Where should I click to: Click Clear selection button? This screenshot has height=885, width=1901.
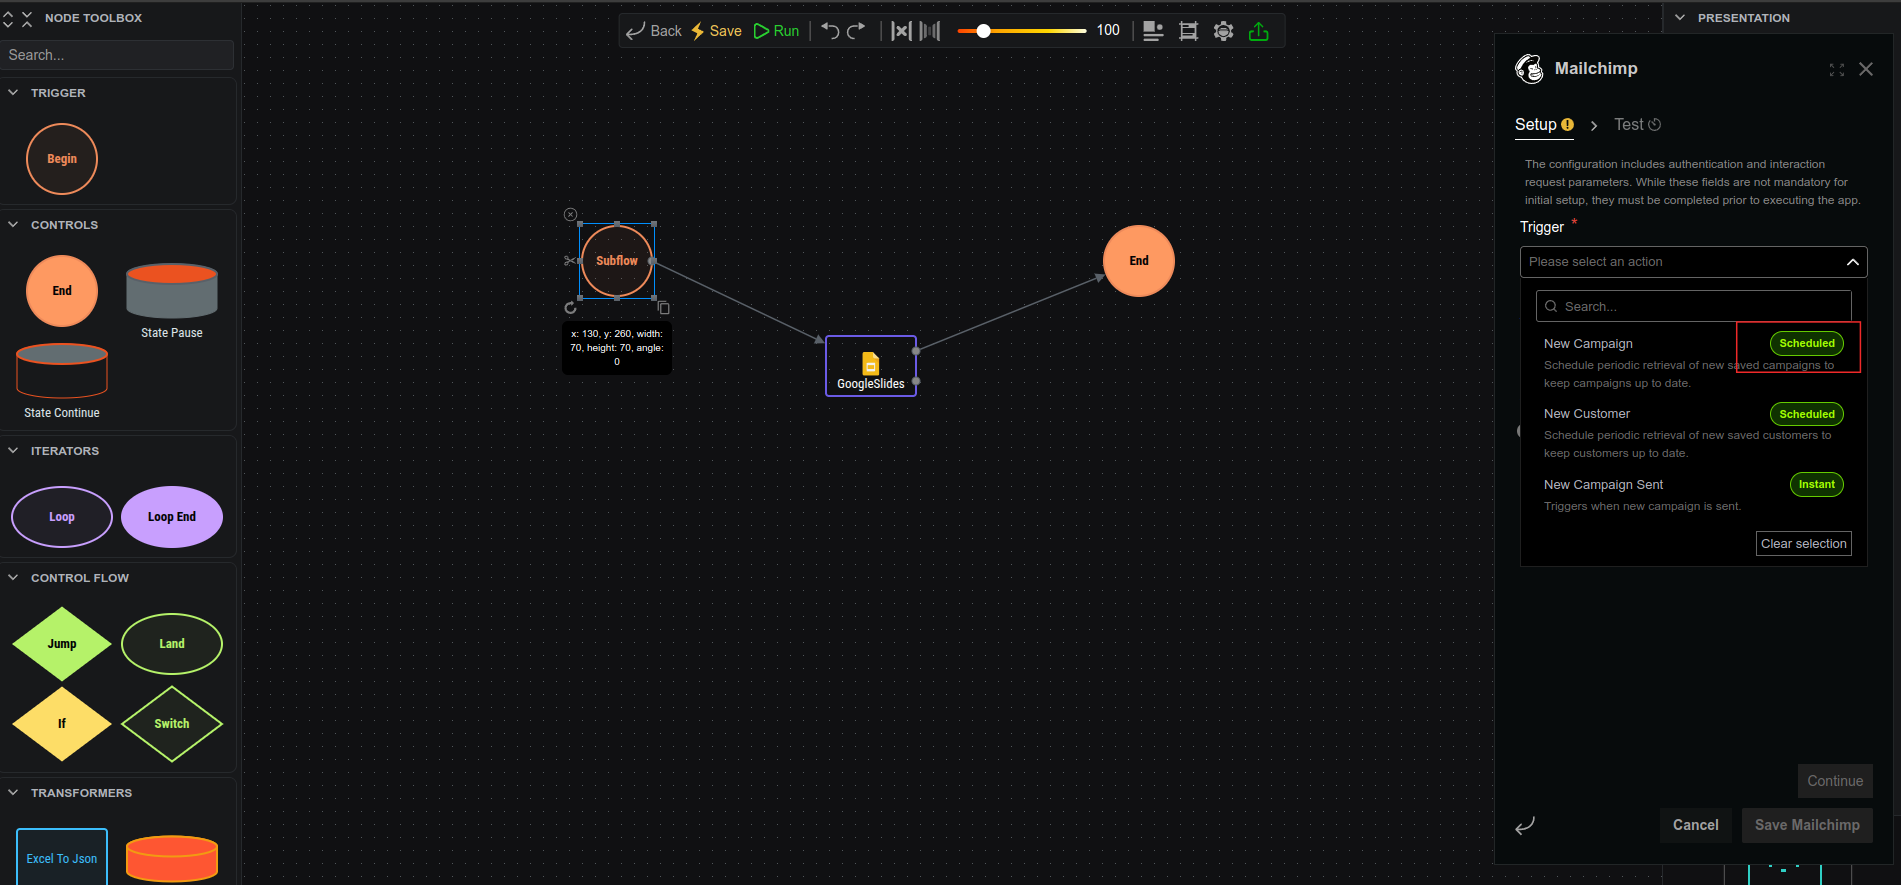pyautogui.click(x=1803, y=543)
